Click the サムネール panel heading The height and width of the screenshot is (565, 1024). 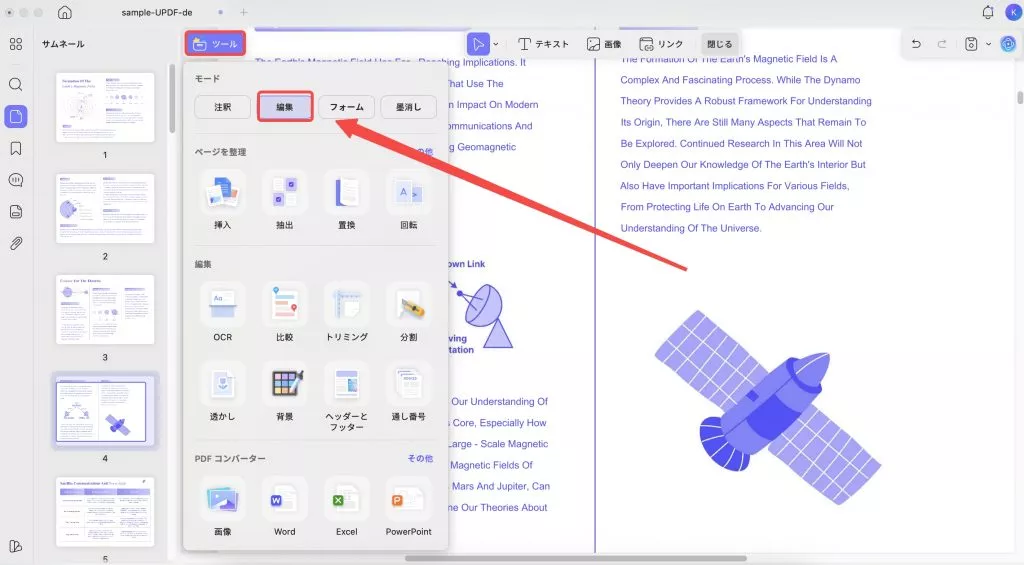(x=63, y=44)
